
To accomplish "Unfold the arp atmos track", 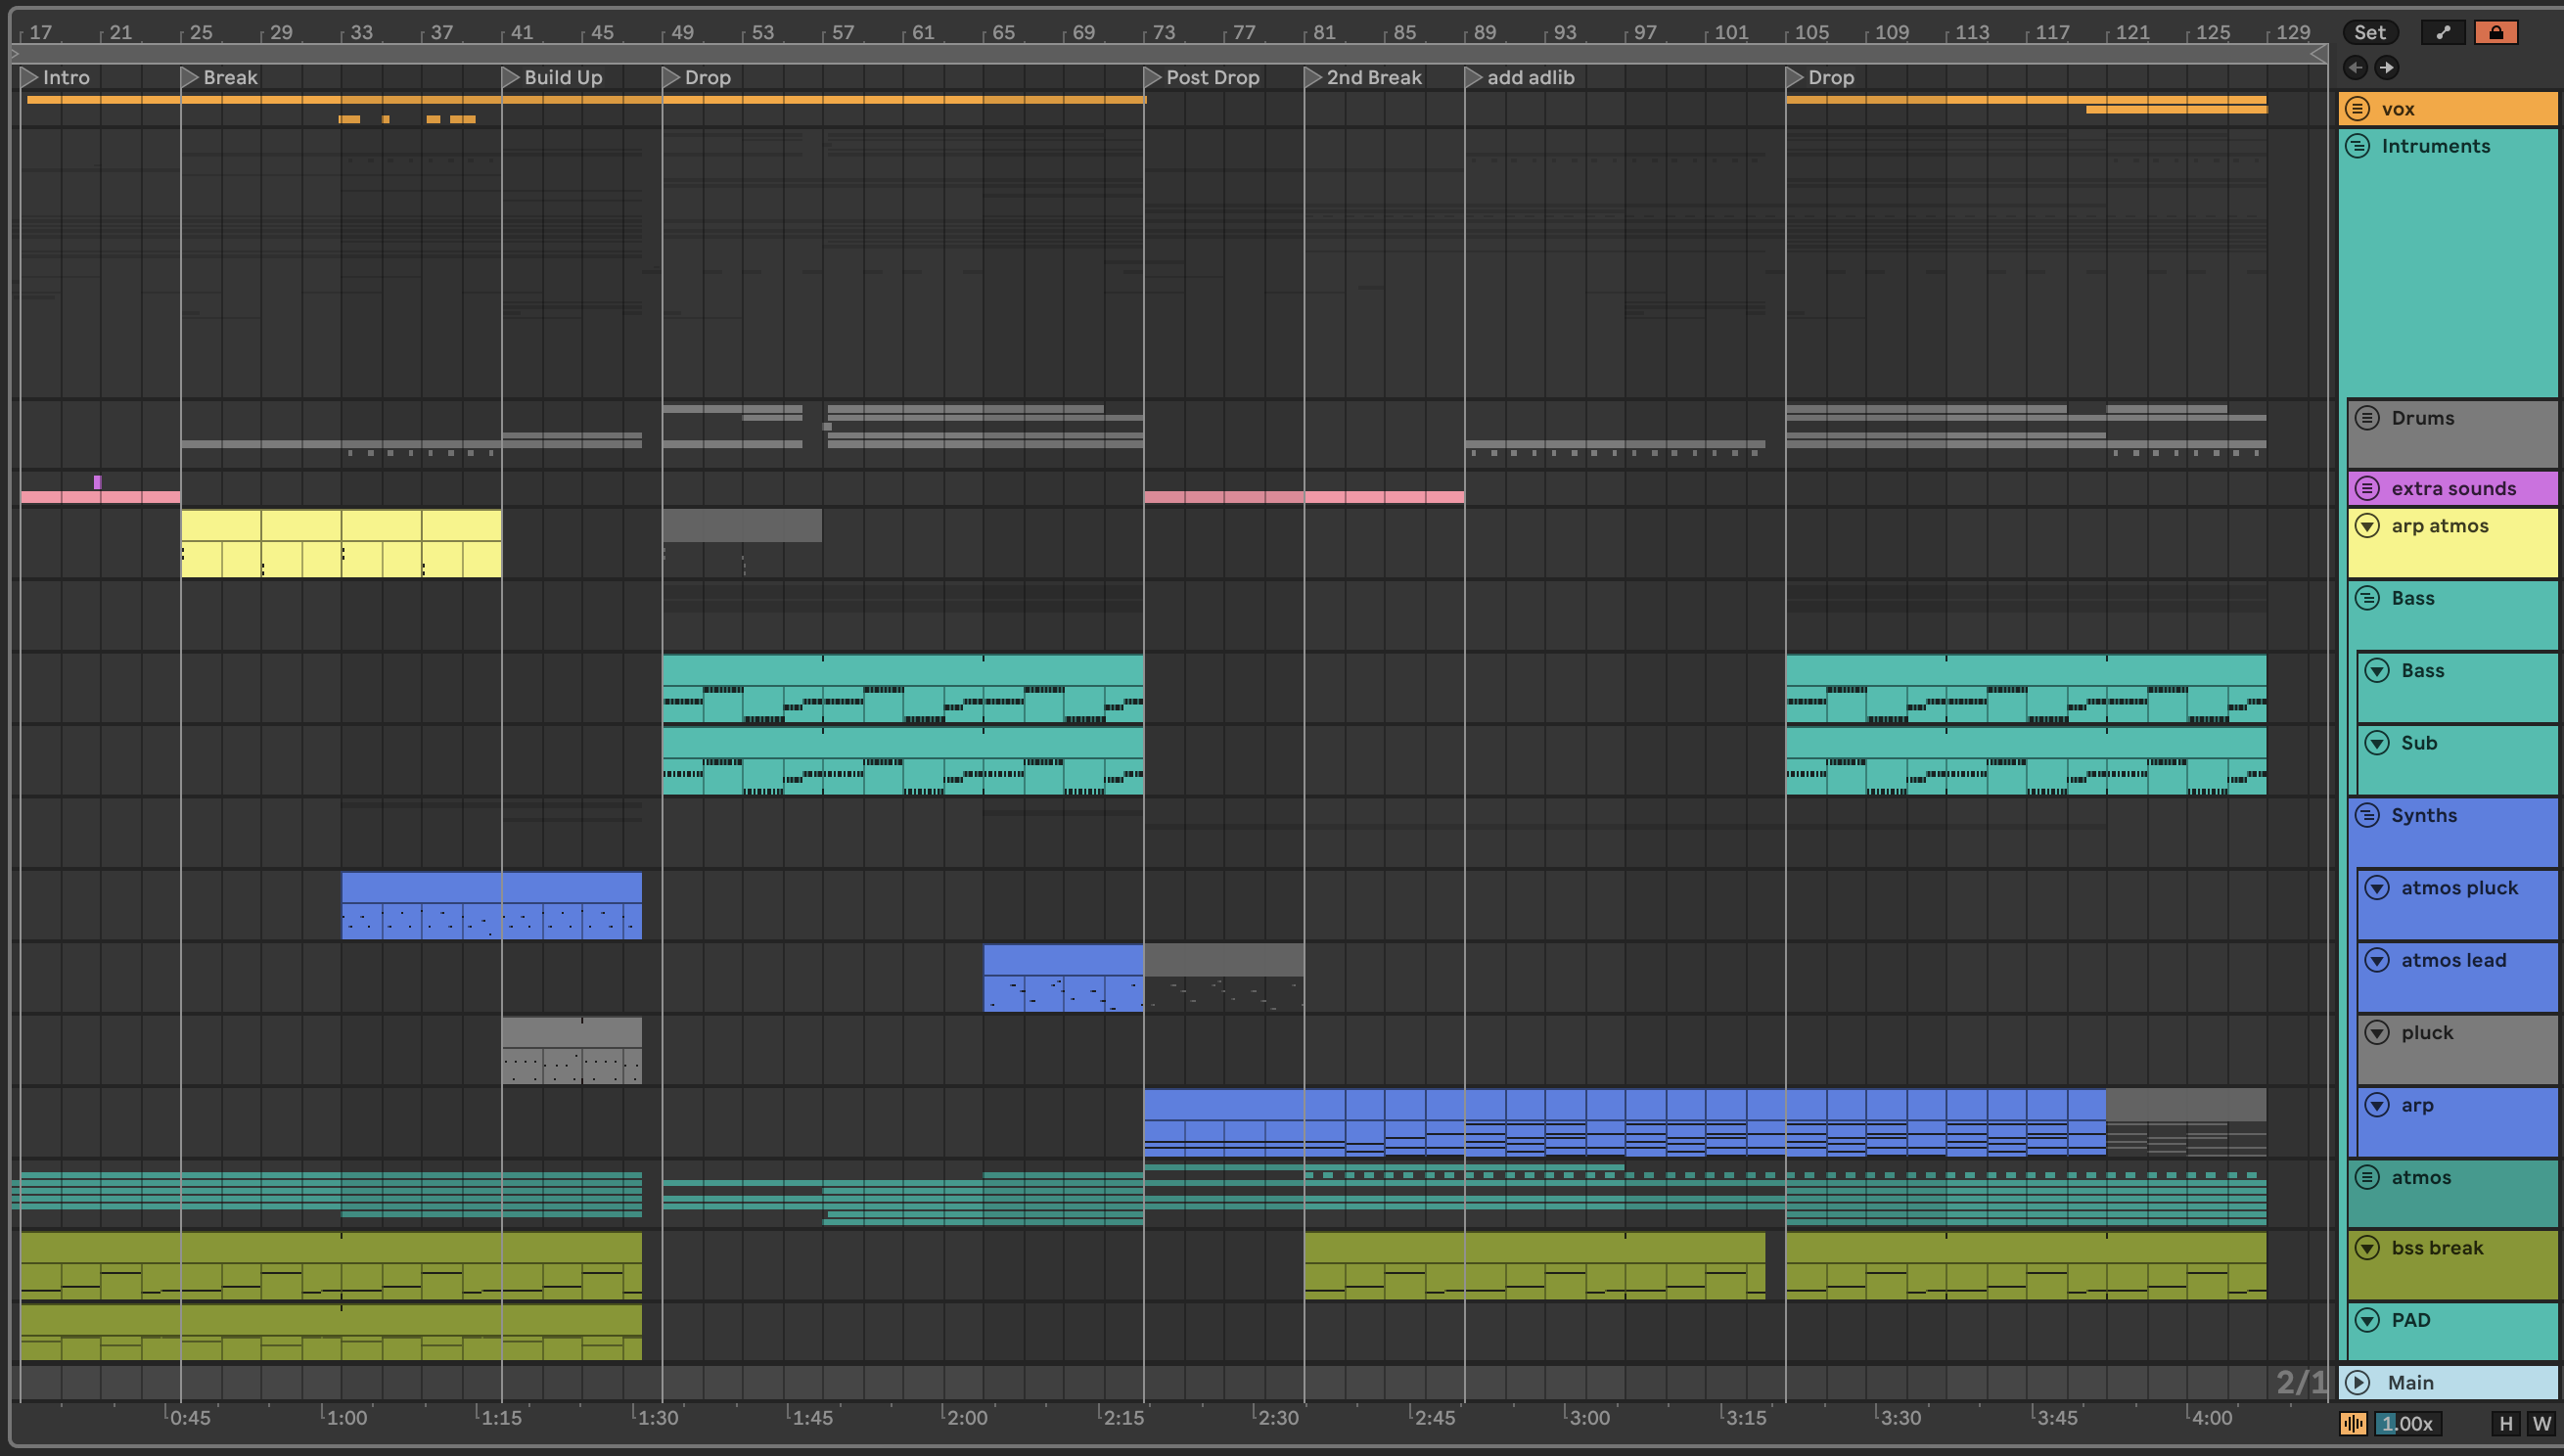I will coord(2366,526).
